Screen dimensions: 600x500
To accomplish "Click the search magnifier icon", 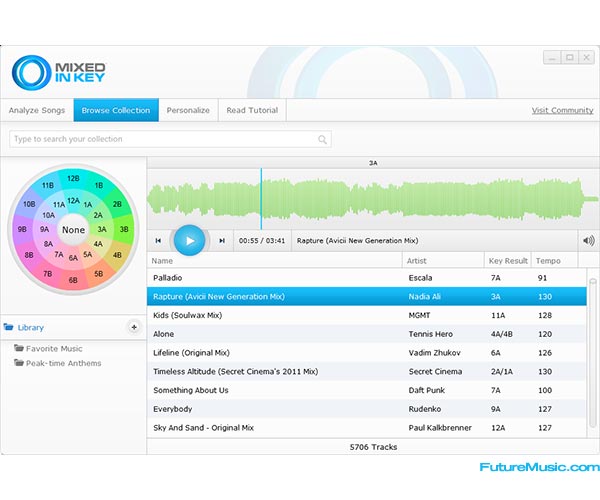I will pyautogui.click(x=322, y=140).
